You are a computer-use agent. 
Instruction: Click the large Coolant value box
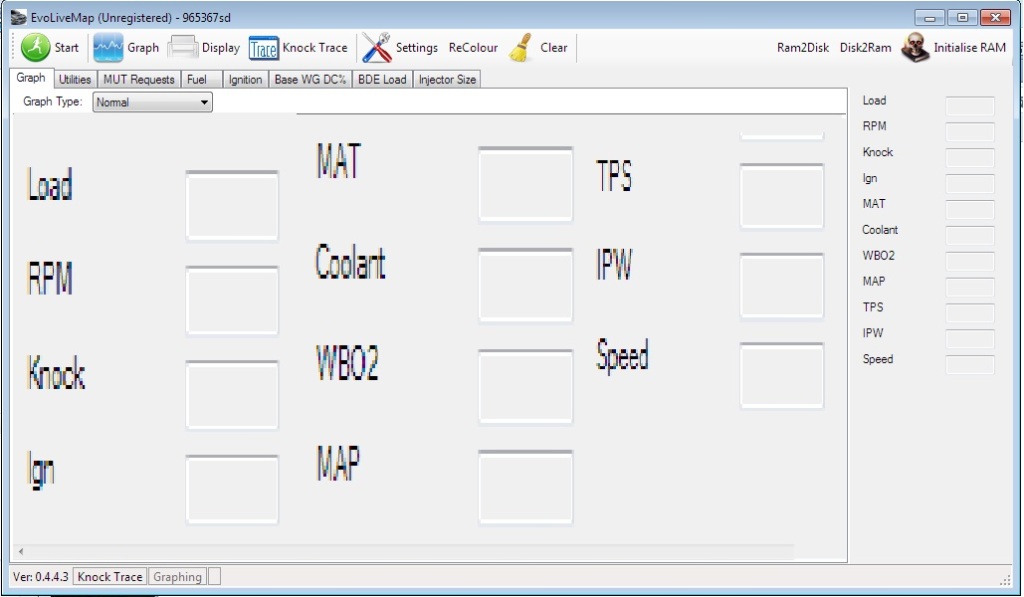(x=525, y=285)
